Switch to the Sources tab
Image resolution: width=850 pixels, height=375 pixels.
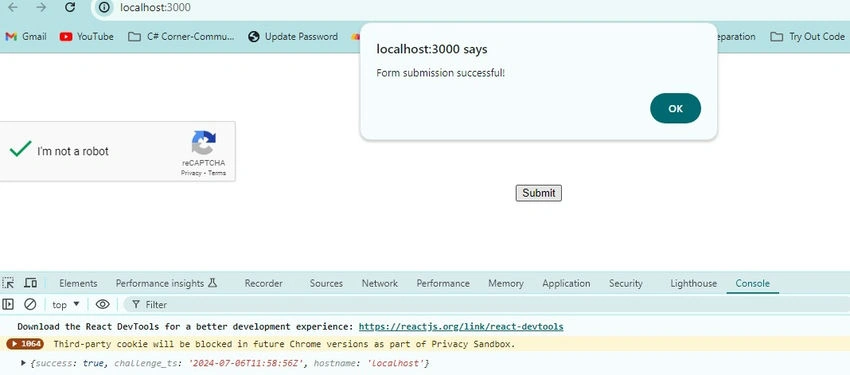326,283
